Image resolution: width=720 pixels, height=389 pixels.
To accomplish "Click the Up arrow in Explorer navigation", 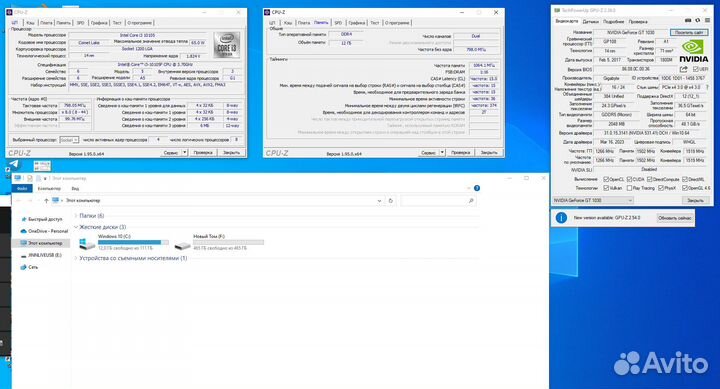I will [x=46, y=201].
